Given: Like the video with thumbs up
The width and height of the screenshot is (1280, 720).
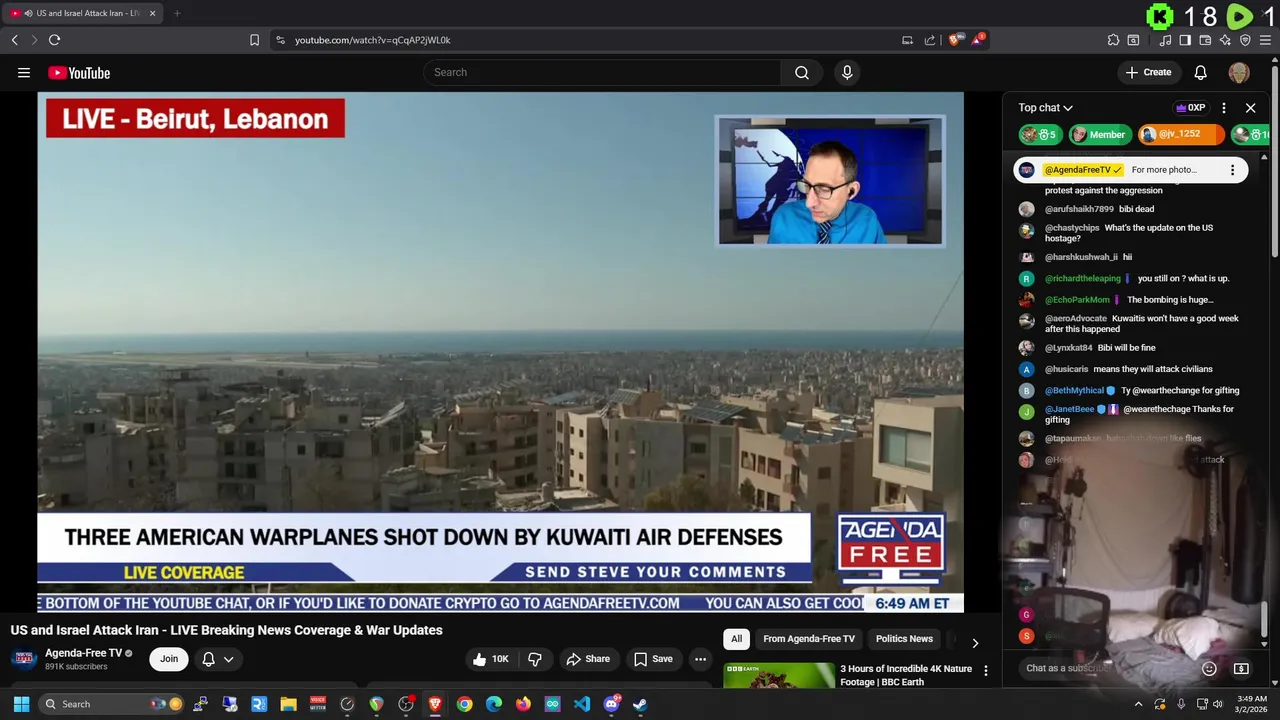Looking at the screenshot, I should [491, 659].
